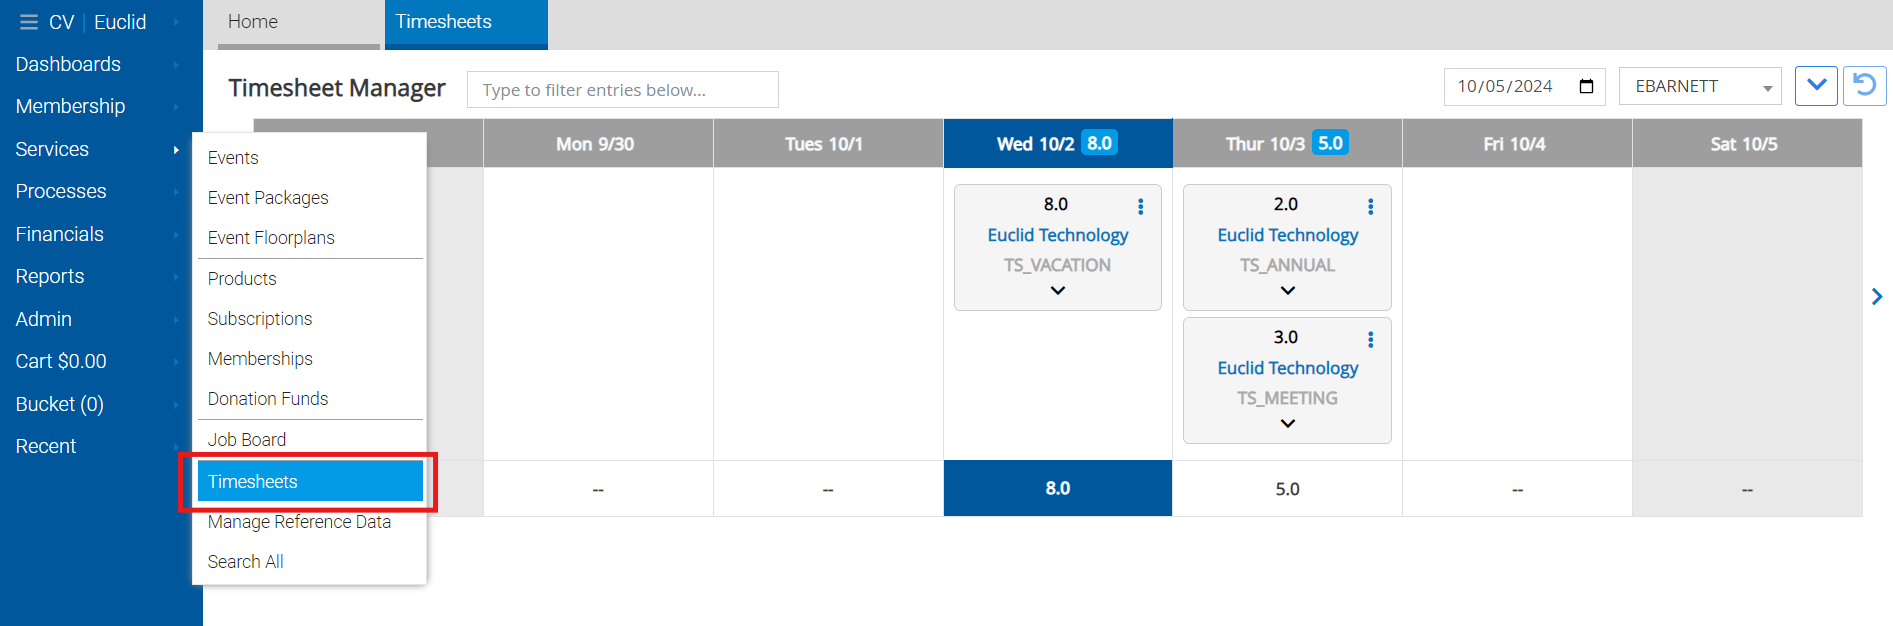Click the 5.0 hours badge on Thur header
This screenshot has width=1893, height=626.
click(1331, 143)
